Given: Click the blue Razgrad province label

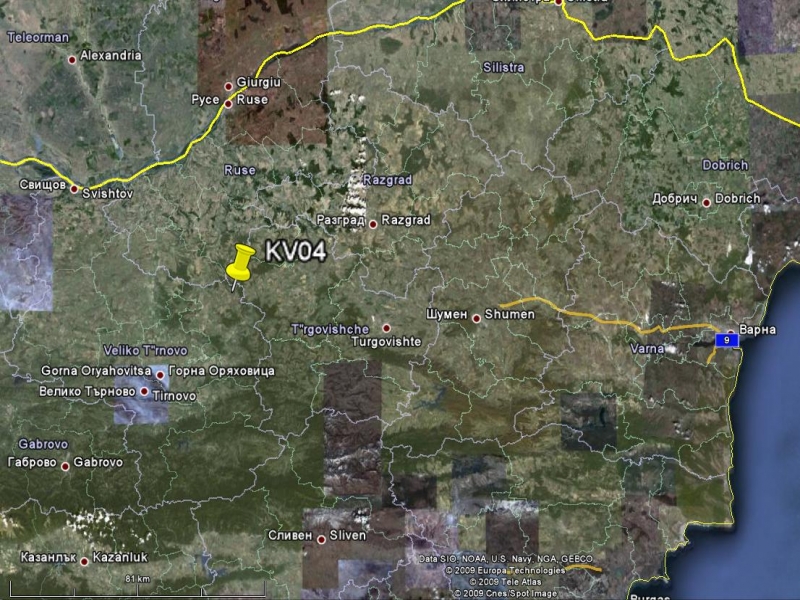Looking at the screenshot, I should click(387, 180).
